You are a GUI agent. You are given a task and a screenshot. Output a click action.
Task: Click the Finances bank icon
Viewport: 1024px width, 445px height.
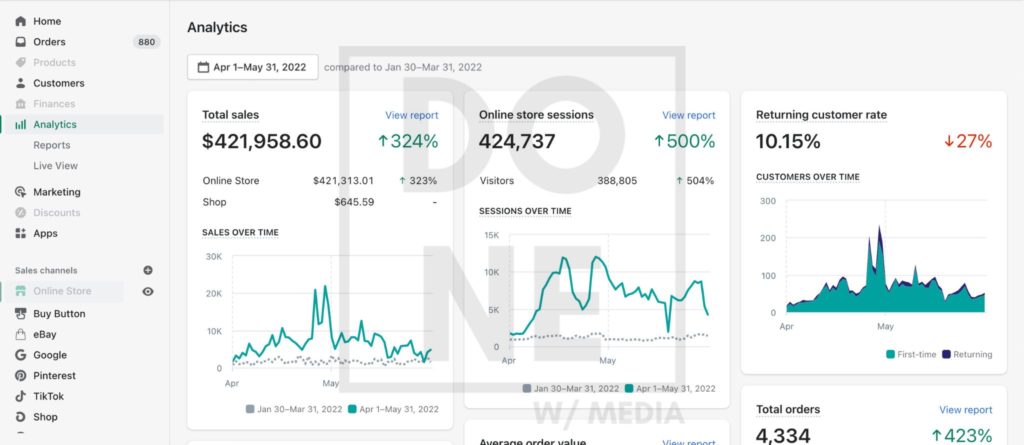[20, 104]
